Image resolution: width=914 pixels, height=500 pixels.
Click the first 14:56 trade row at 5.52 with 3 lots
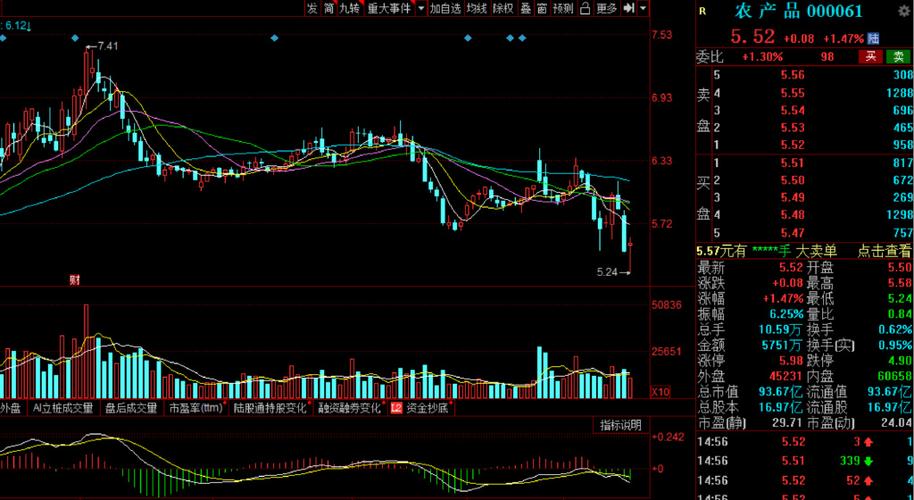[805, 442]
